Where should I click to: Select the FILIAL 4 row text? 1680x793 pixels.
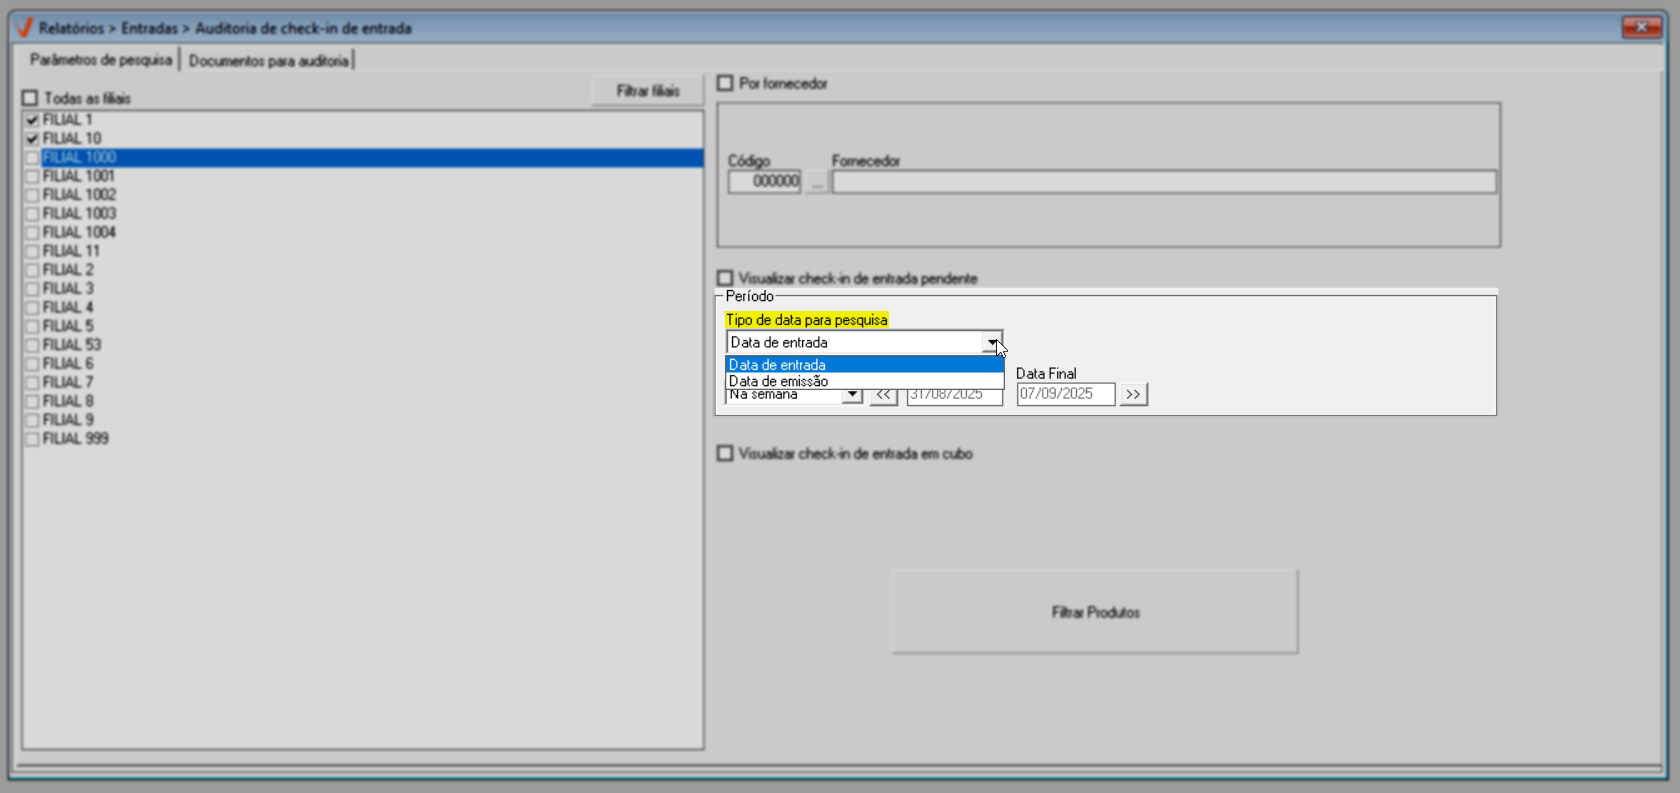tap(68, 307)
